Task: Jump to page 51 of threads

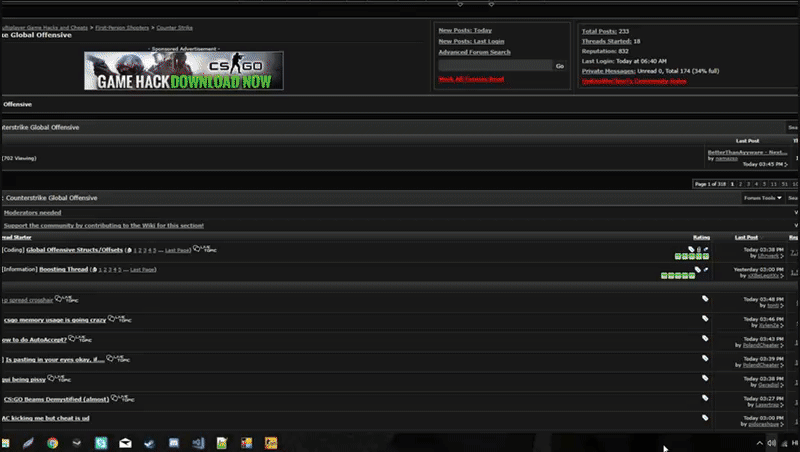Action: coord(785,184)
